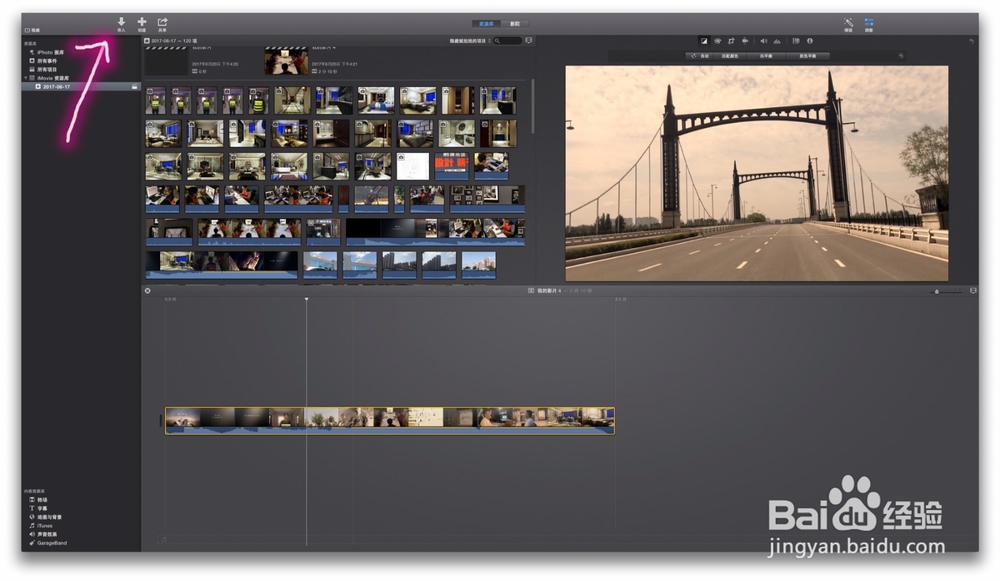
Task: Click the browser search field
Action: [508, 41]
